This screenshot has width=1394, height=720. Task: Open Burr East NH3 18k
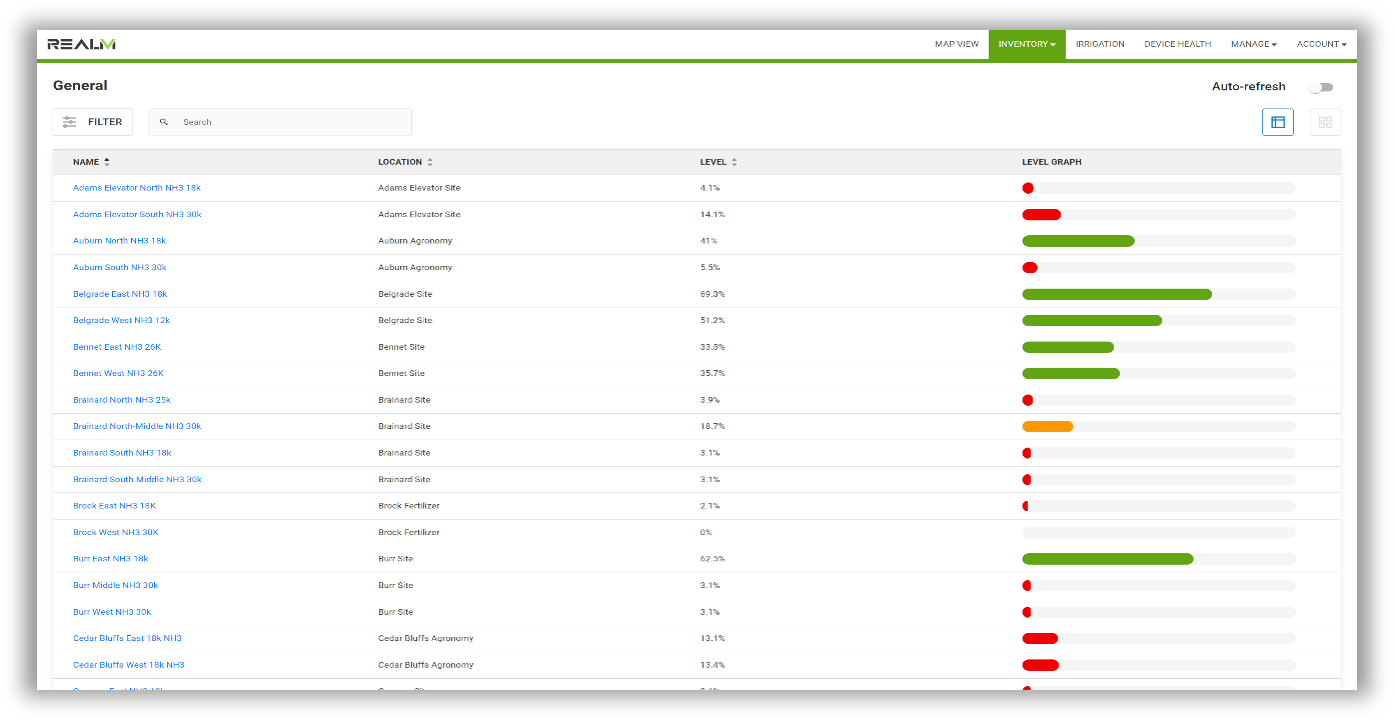111,559
